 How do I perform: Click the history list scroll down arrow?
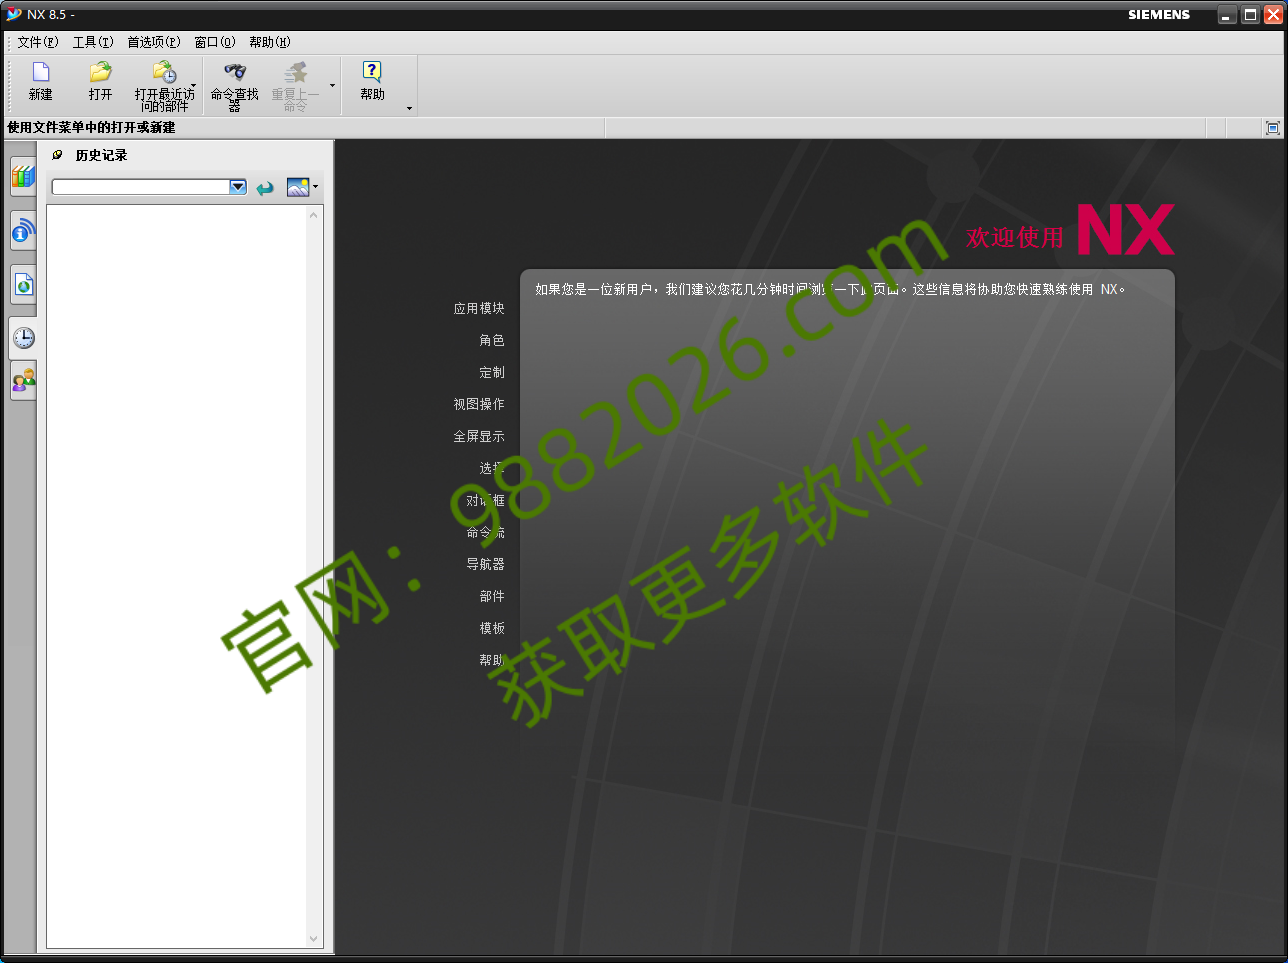[314, 938]
